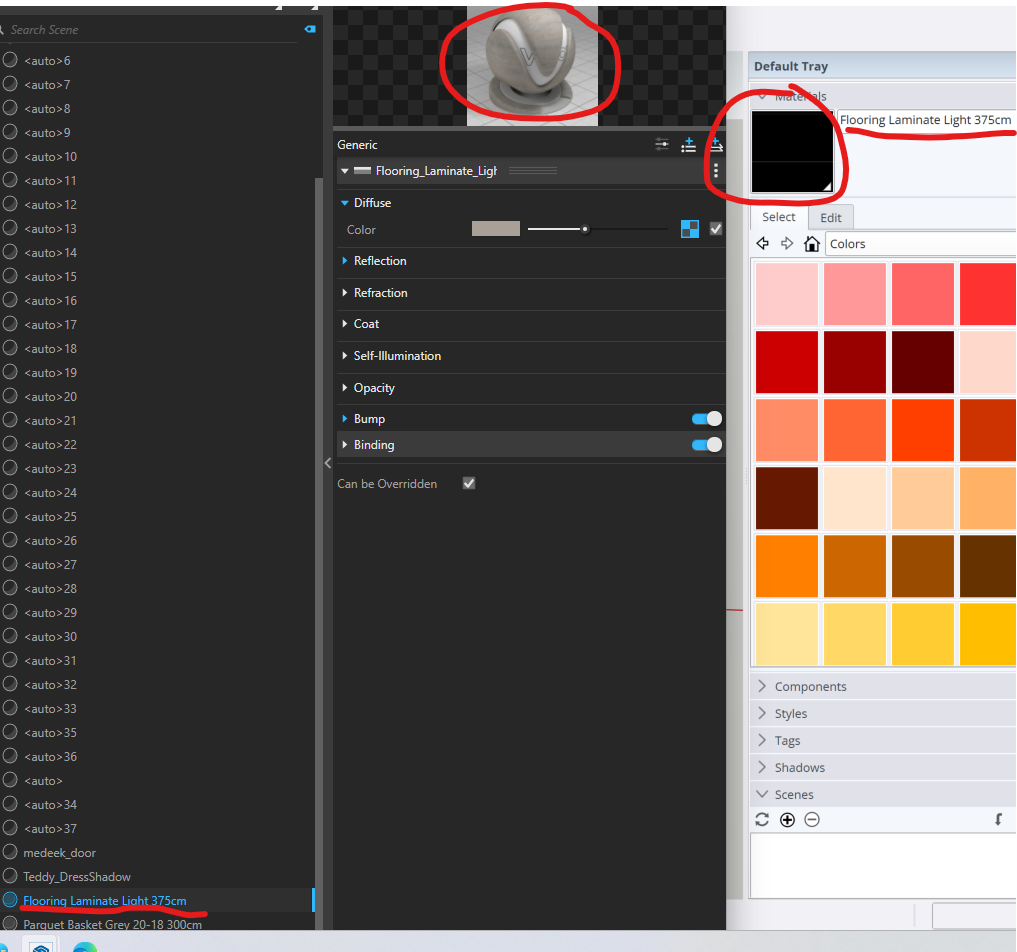Click the Diffuse color swatch

click(x=496, y=228)
